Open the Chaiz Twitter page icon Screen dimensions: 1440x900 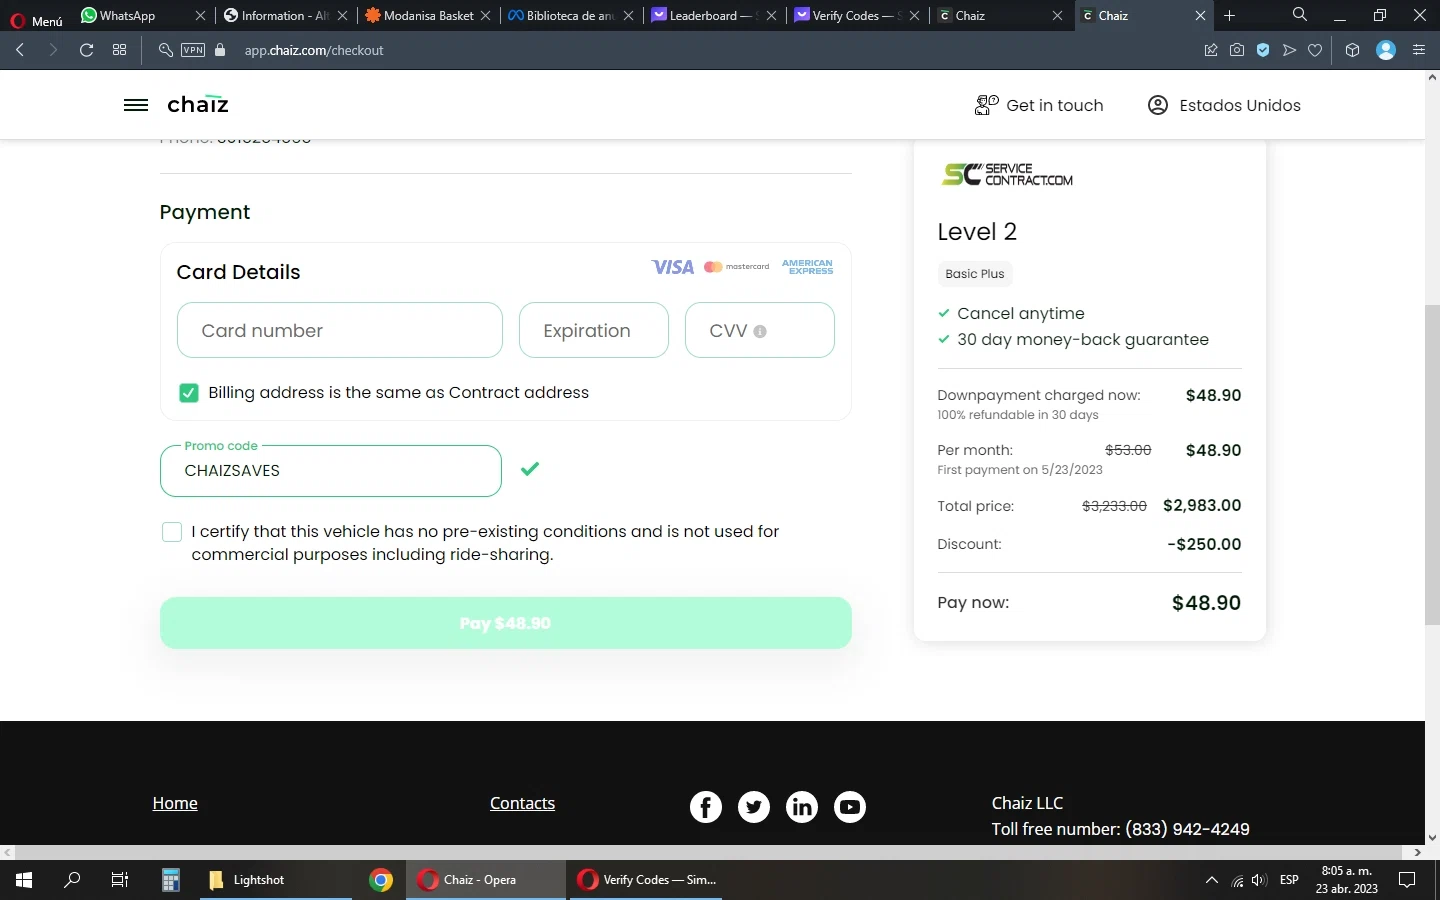(754, 807)
